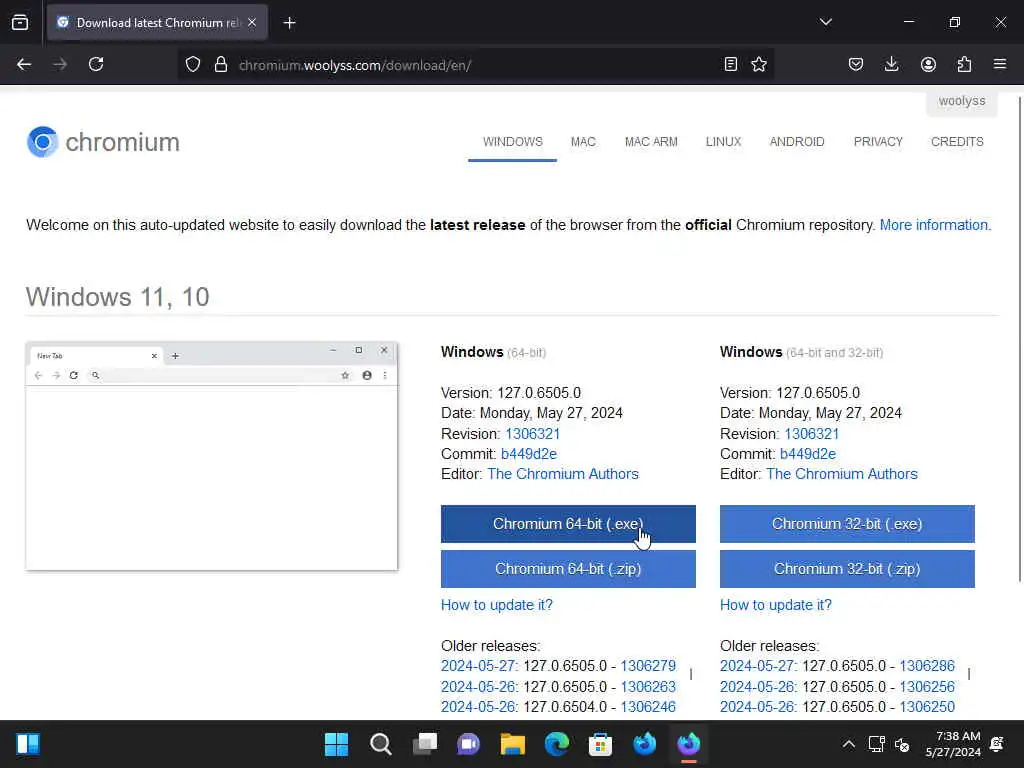Open older release revision 1306256
Screen dimensions: 1024x768
927,687
